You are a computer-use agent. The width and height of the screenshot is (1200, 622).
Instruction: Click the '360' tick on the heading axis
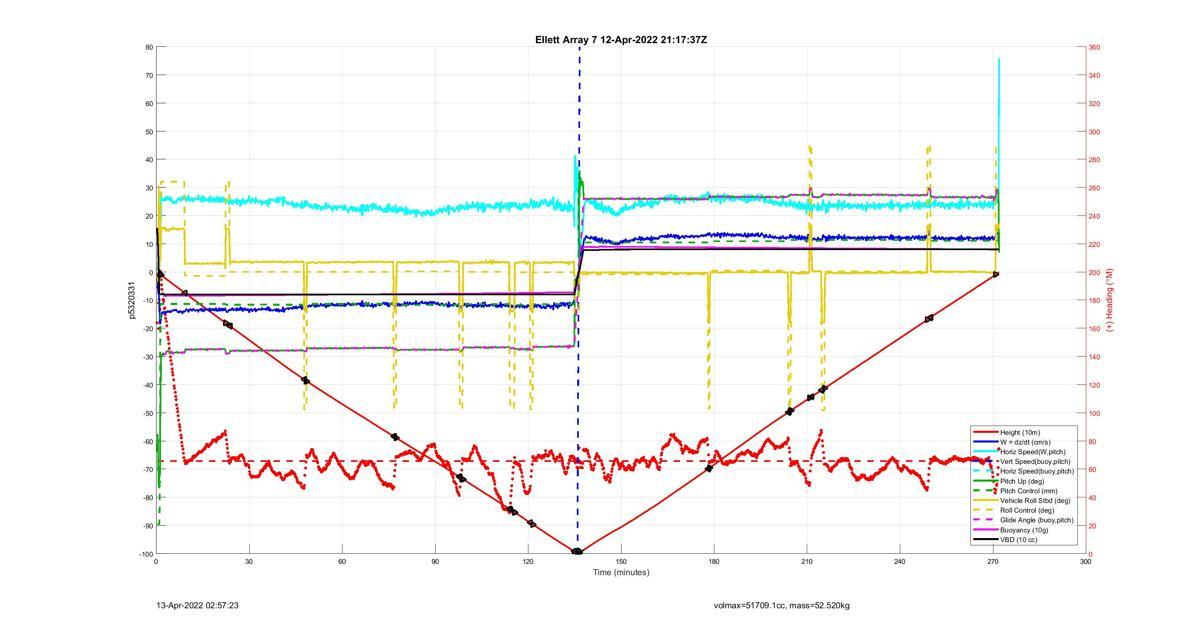click(x=1096, y=47)
